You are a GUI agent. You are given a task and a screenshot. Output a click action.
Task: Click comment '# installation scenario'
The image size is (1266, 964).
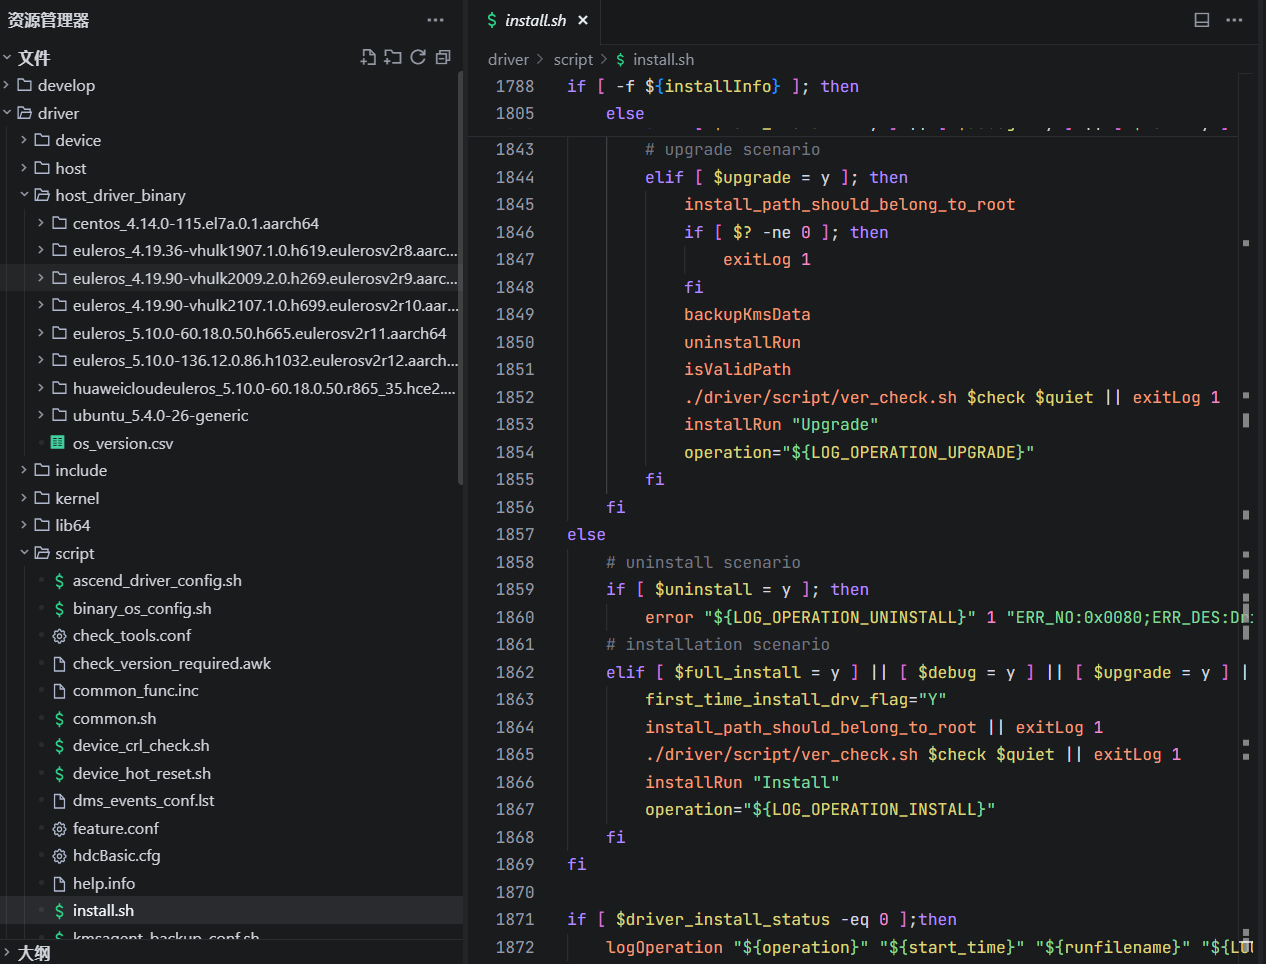(x=718, y=645)
